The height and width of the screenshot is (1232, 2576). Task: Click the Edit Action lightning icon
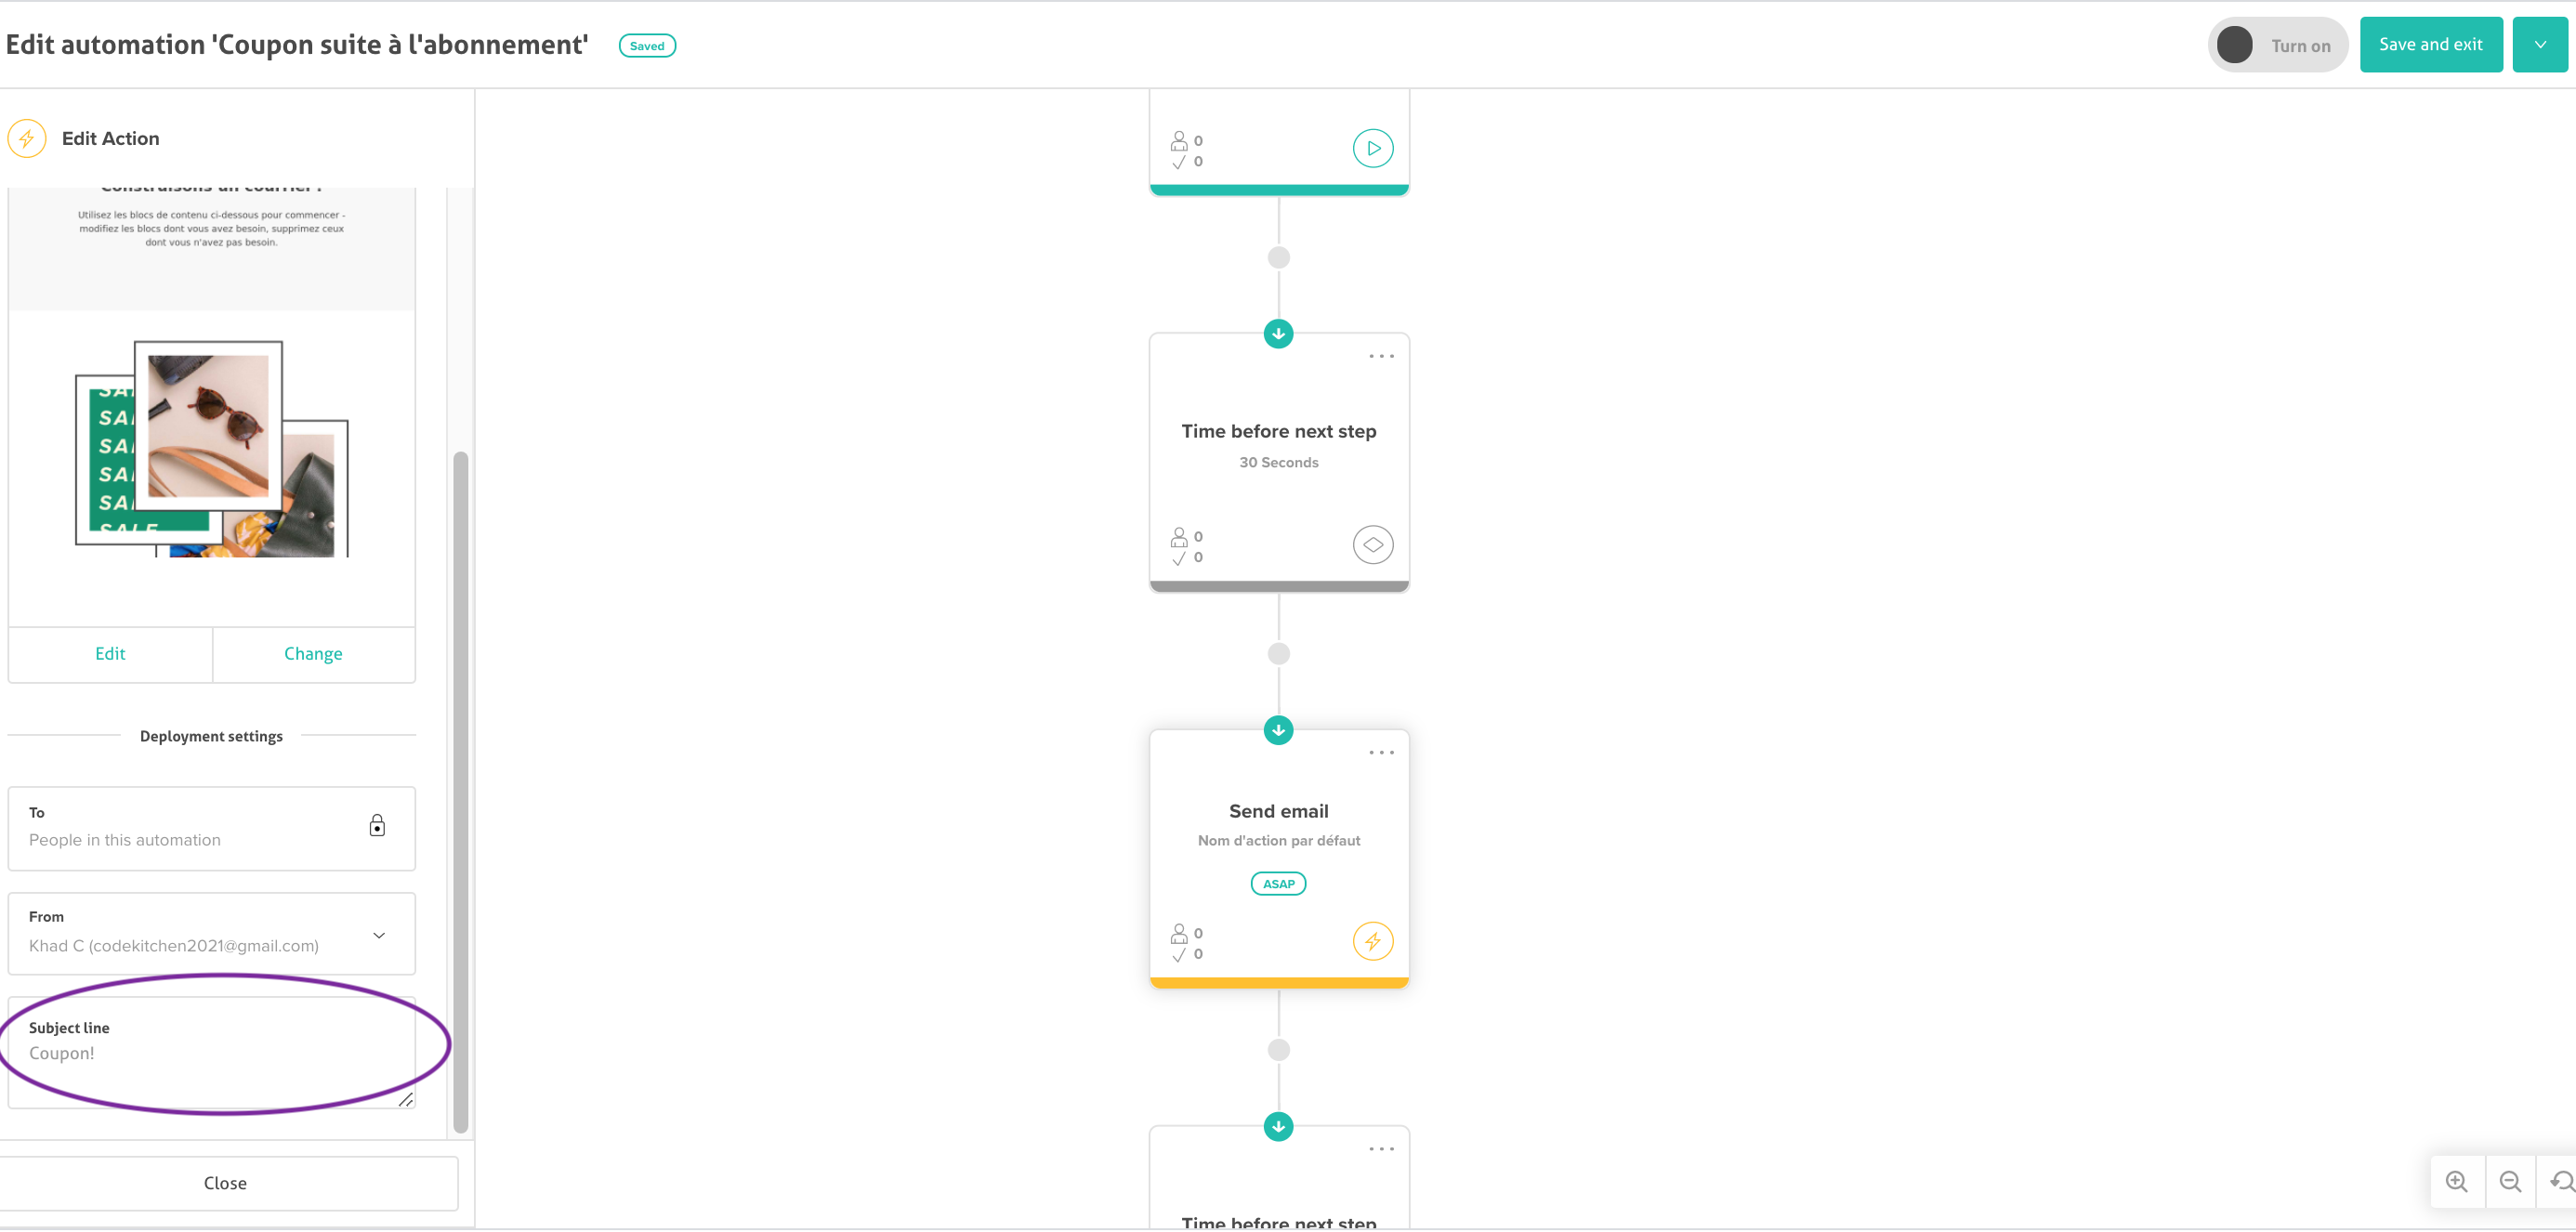coord(27,138)
